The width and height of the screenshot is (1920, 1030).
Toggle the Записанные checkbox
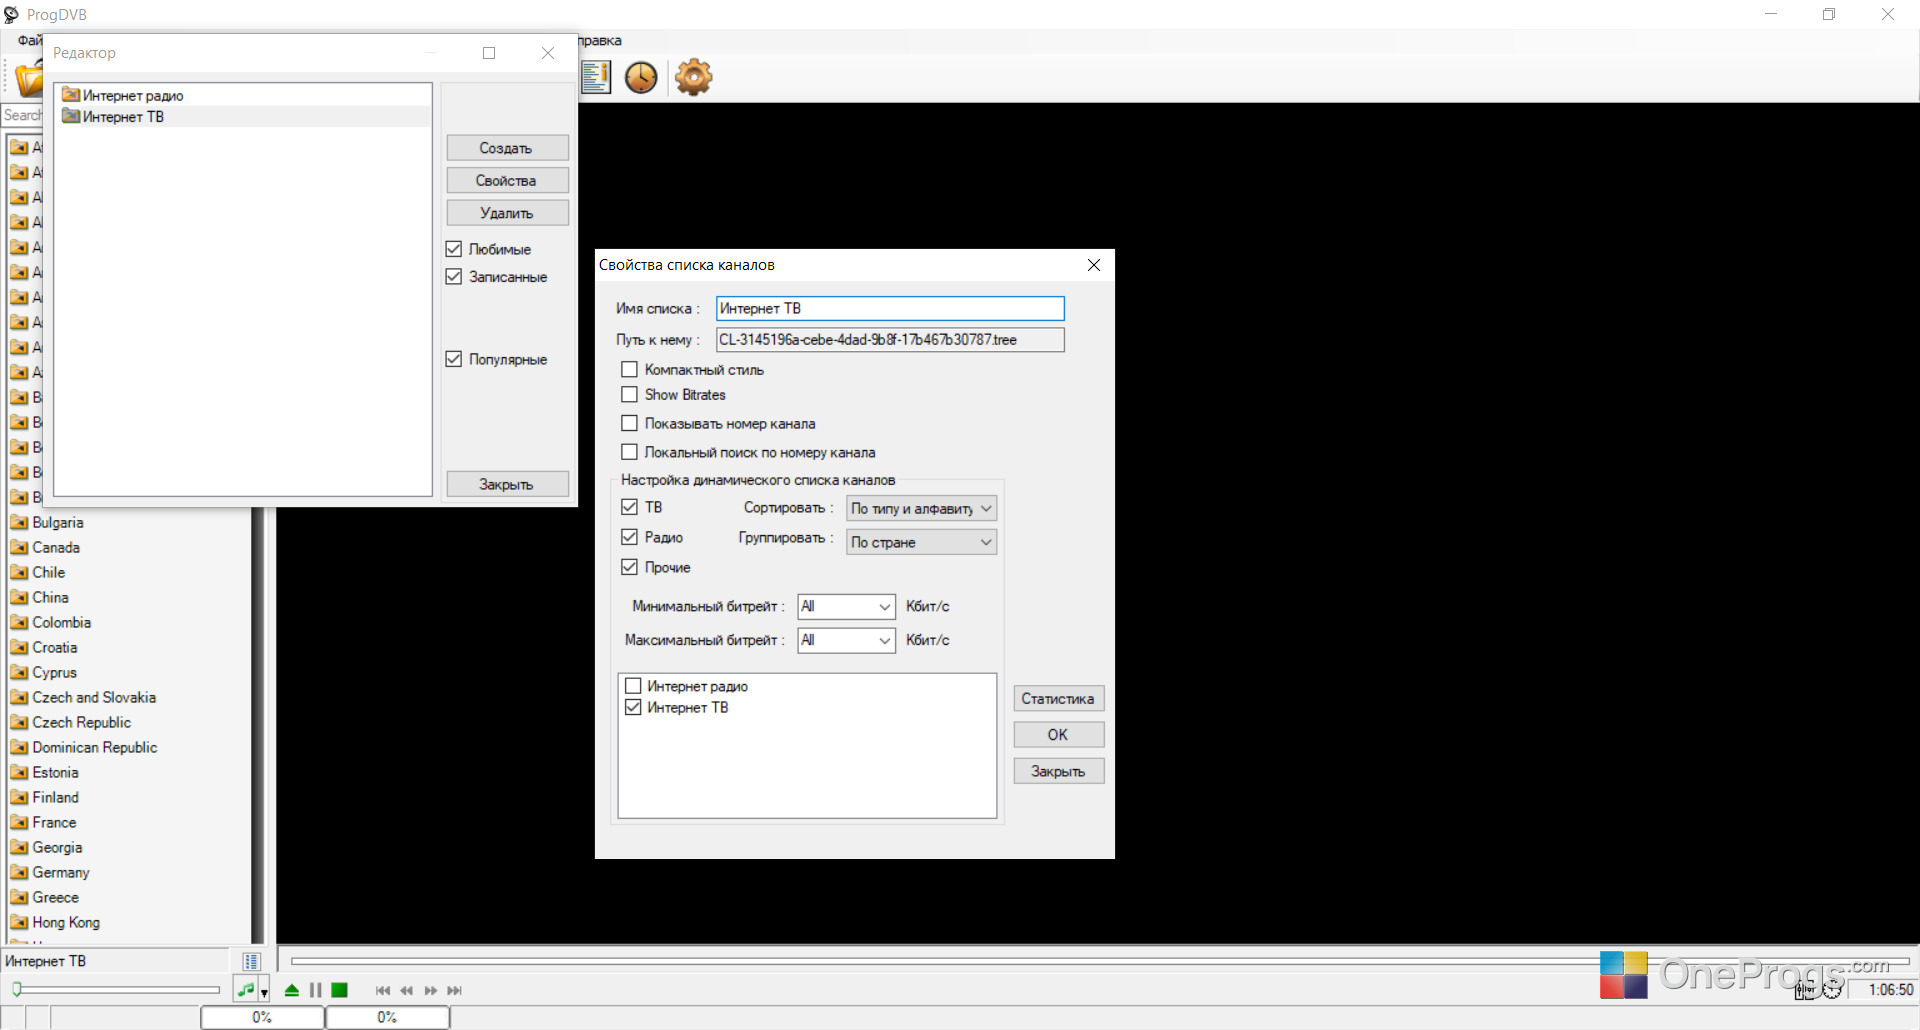(454, 276)
